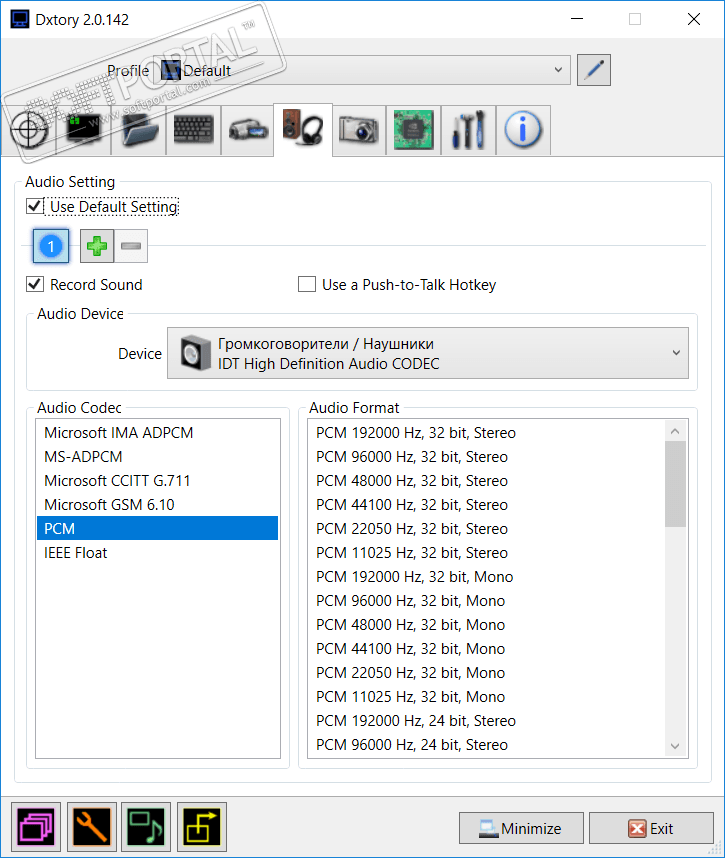This screenshot has width=725, height=858.
Task: Expand the audio Device dropdown
Action: [x=427, y=353]
